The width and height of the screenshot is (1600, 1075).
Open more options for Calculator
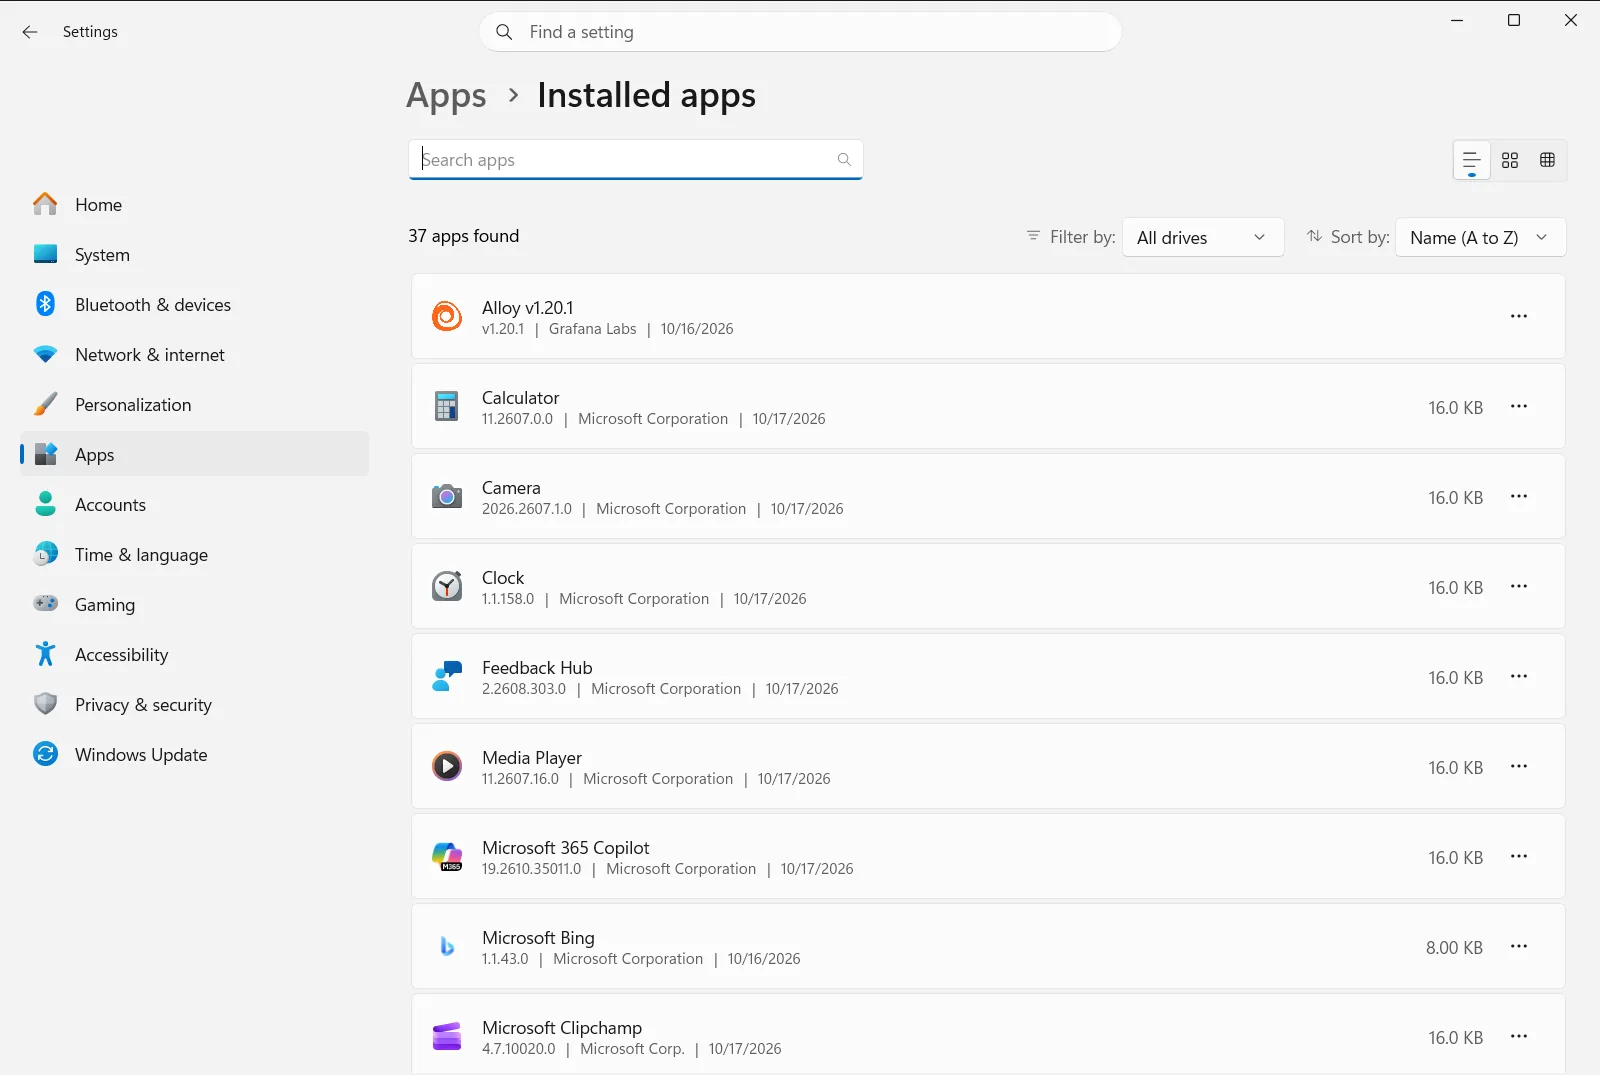1519,406
